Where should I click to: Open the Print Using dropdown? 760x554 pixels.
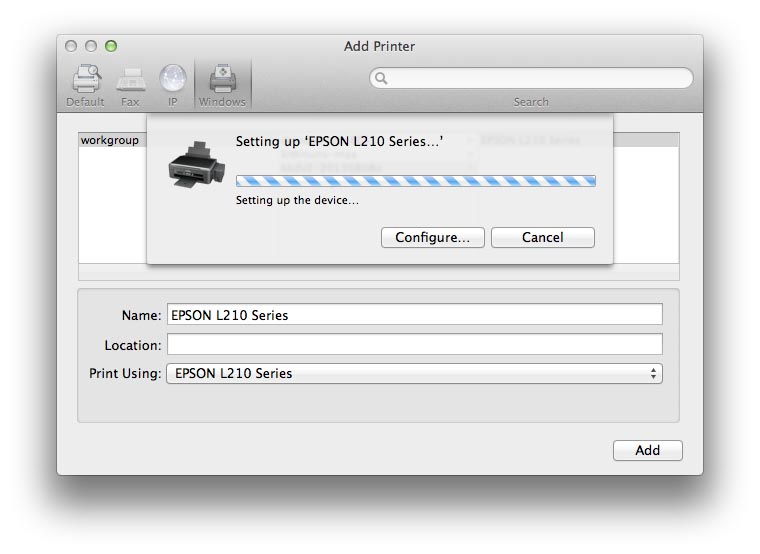(414, 374)
